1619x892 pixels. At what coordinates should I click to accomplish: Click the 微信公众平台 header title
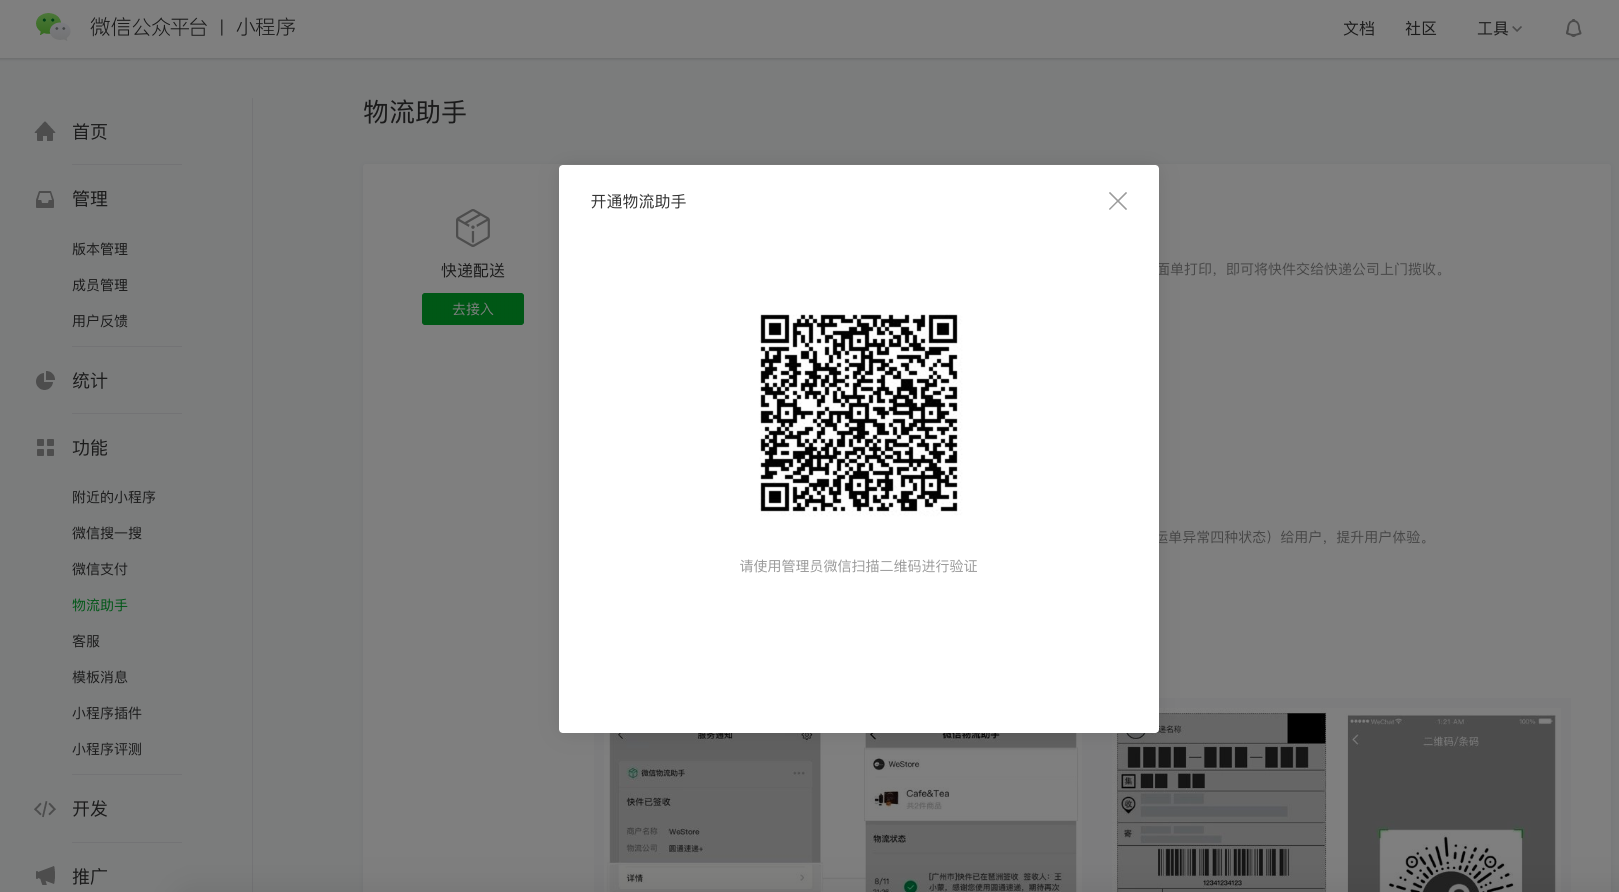[x=149, y=27]
